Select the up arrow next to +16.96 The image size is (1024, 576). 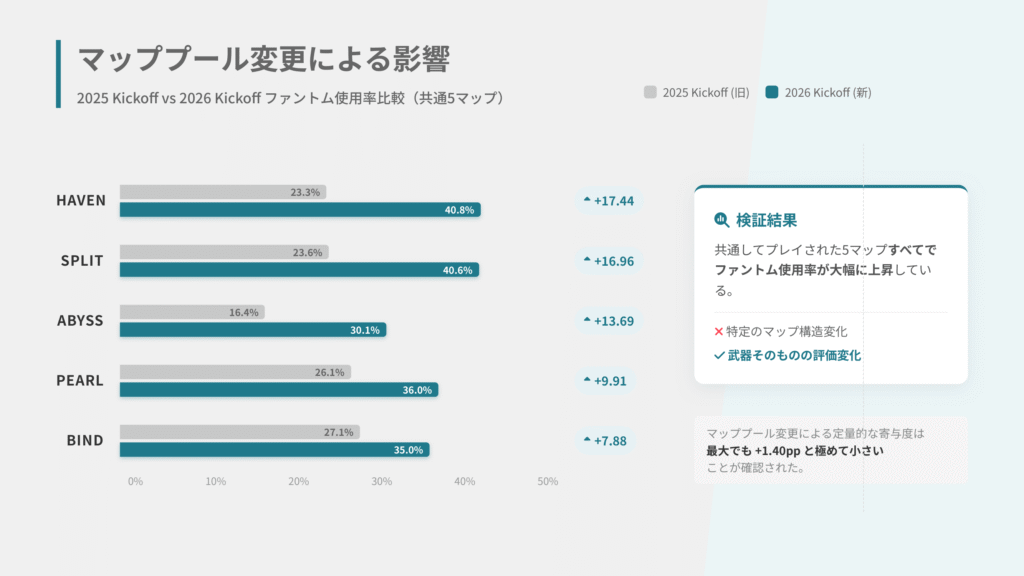586,261
